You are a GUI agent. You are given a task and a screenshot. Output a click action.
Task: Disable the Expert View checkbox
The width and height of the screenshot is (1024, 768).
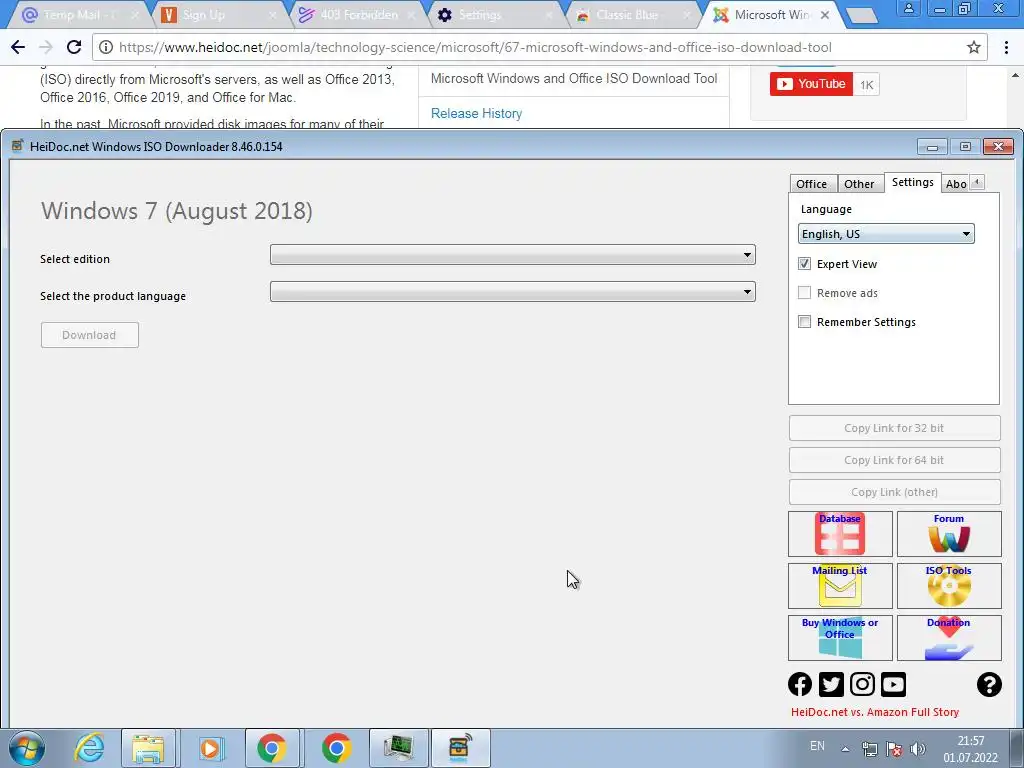(805, 264)
